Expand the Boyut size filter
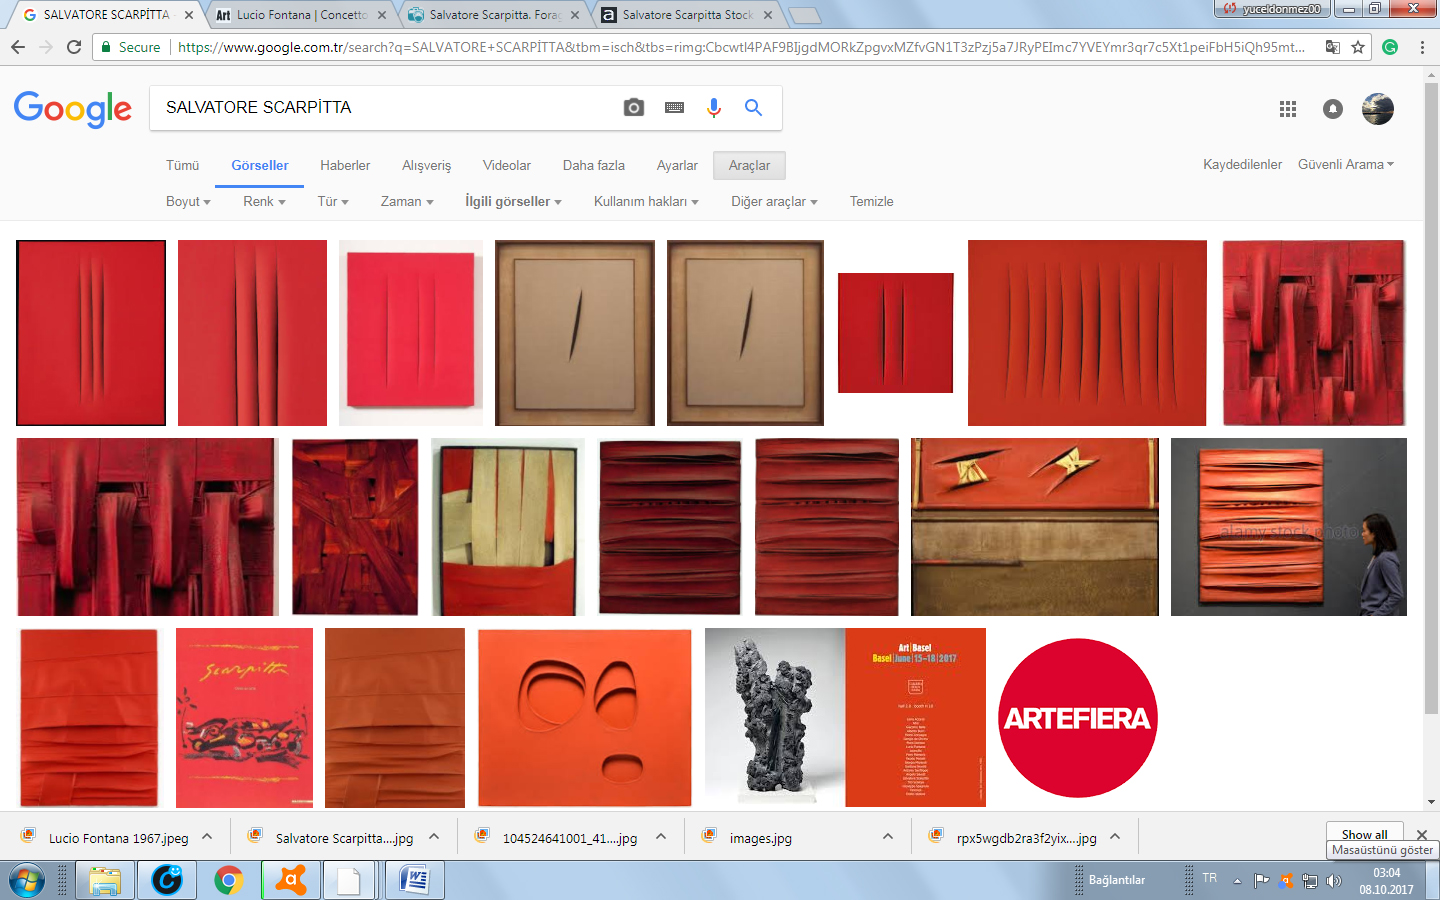 [x=188, y=201]
